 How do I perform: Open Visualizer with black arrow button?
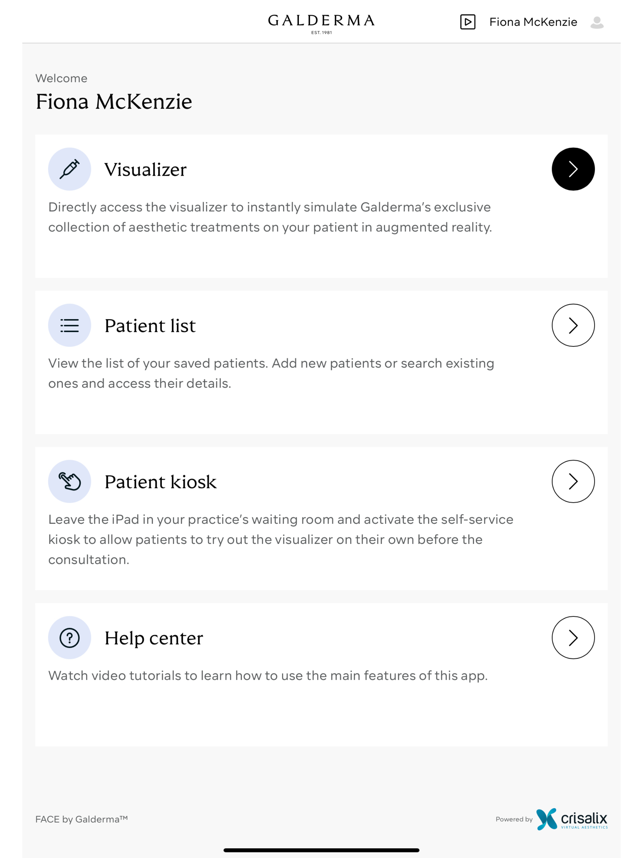573,169
